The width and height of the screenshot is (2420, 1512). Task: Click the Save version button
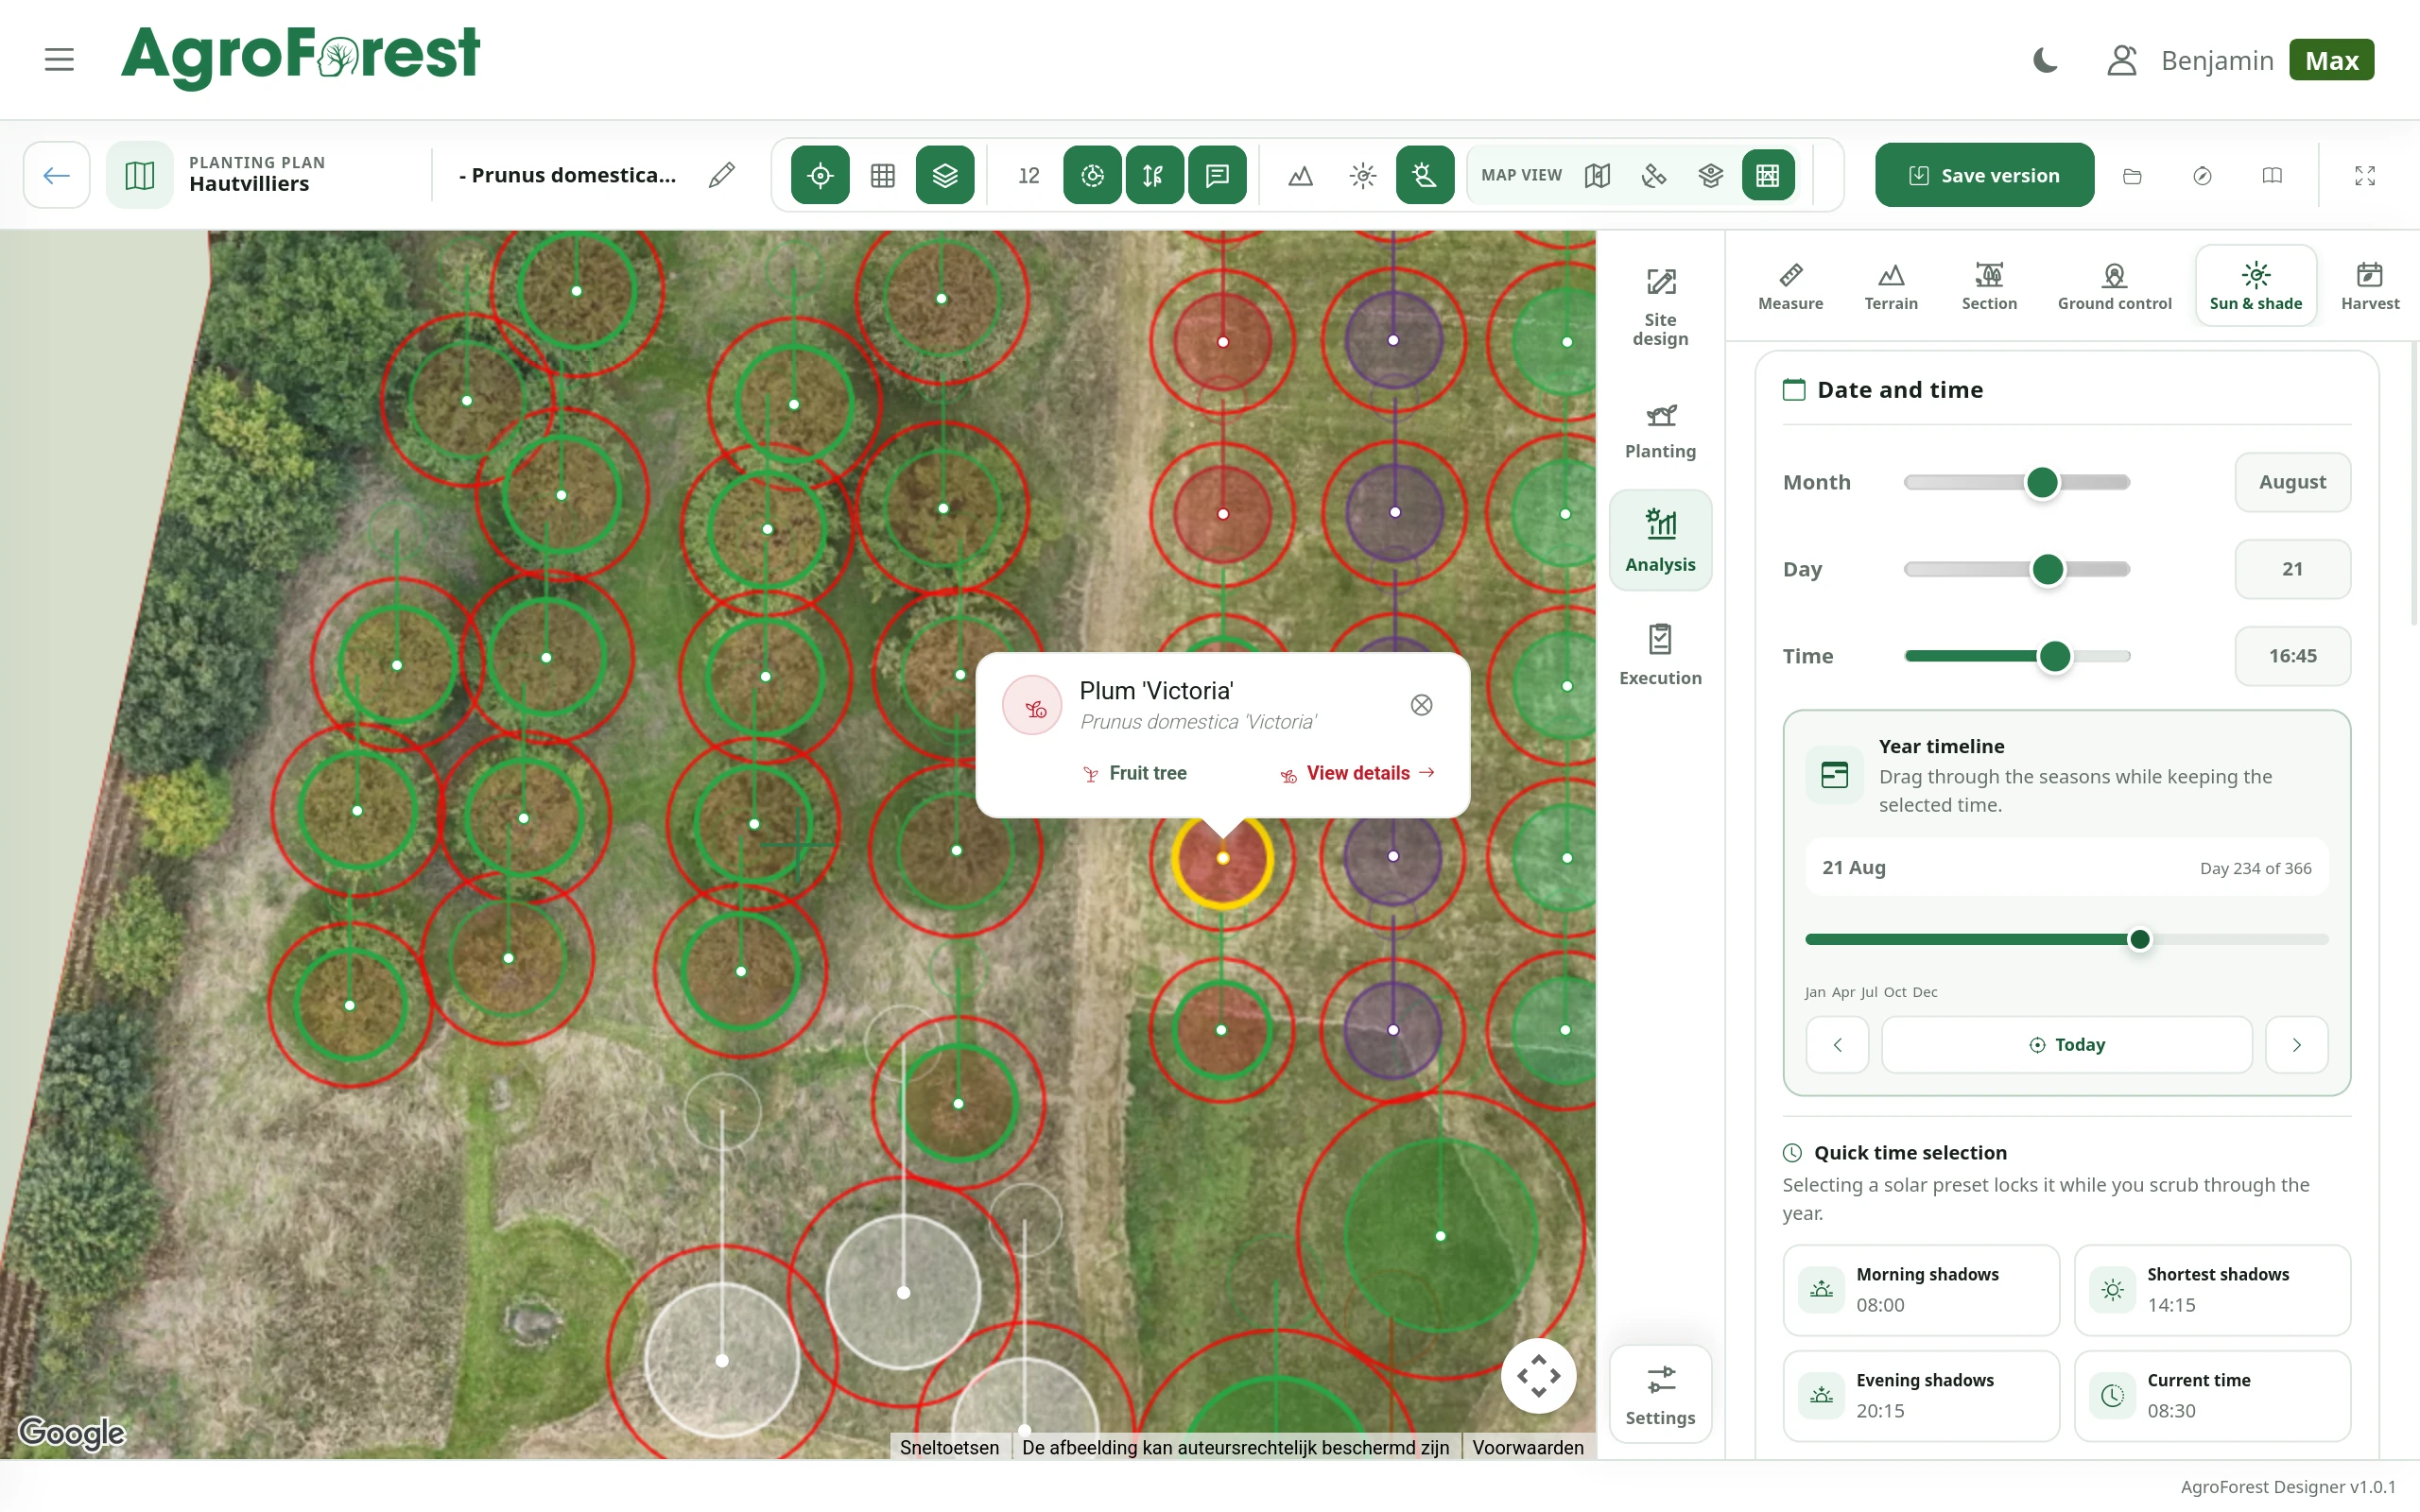(1984, 176)
